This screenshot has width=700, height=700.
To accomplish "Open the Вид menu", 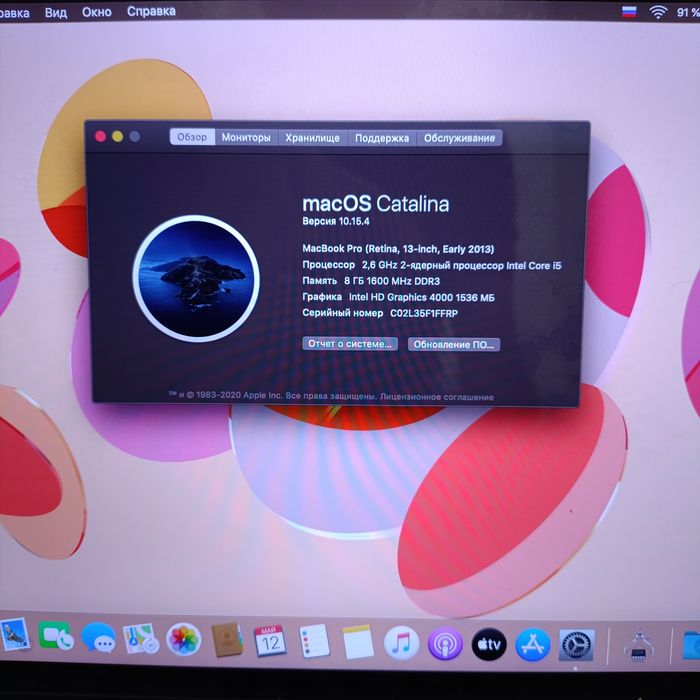I will click(56, 12).
